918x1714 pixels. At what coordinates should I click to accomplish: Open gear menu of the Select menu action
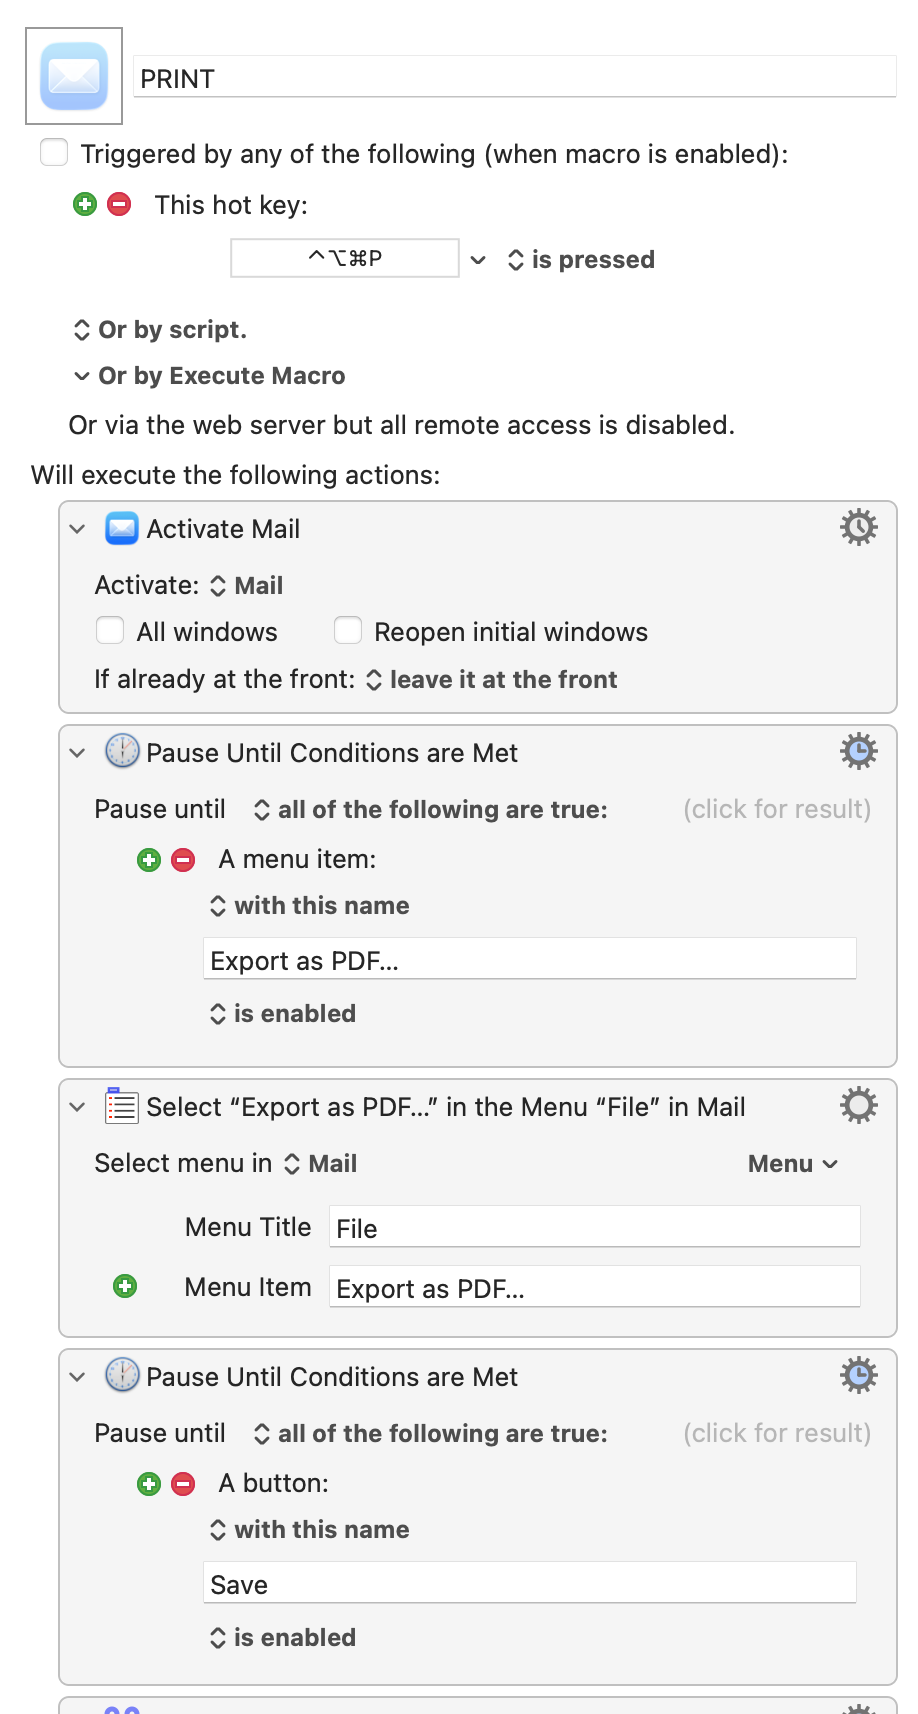[x=858, y=1105]
